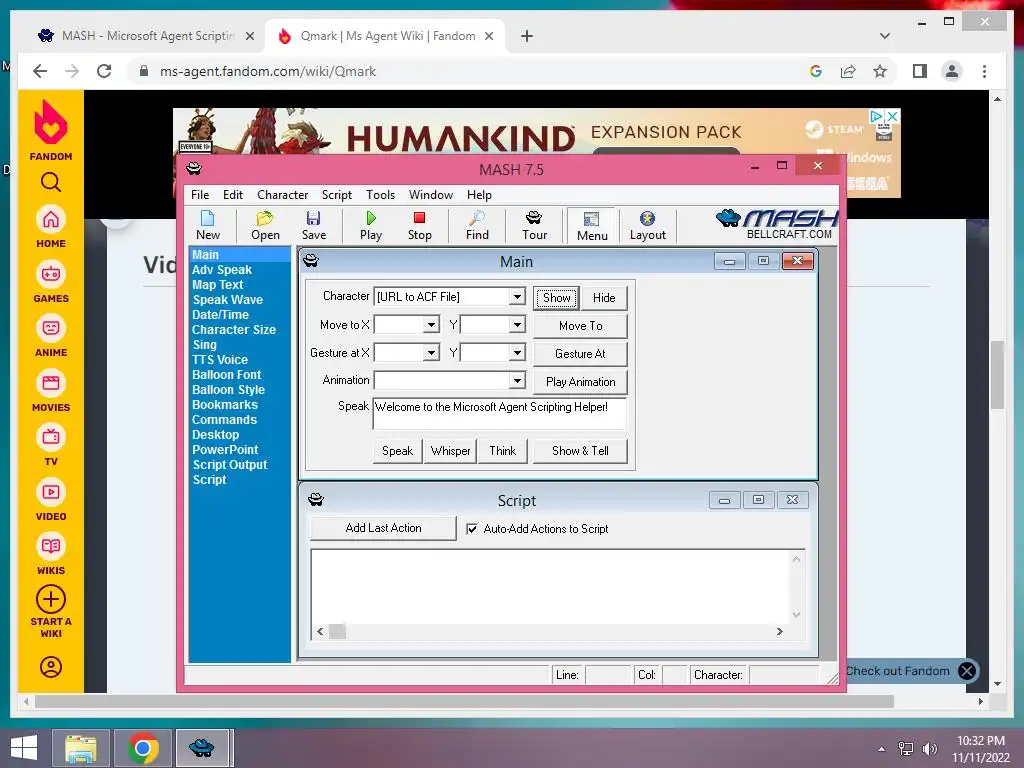This screenshot has height=768, width=1024.
Task: Reload the Qmark wiki page
Action: [104, 71]
